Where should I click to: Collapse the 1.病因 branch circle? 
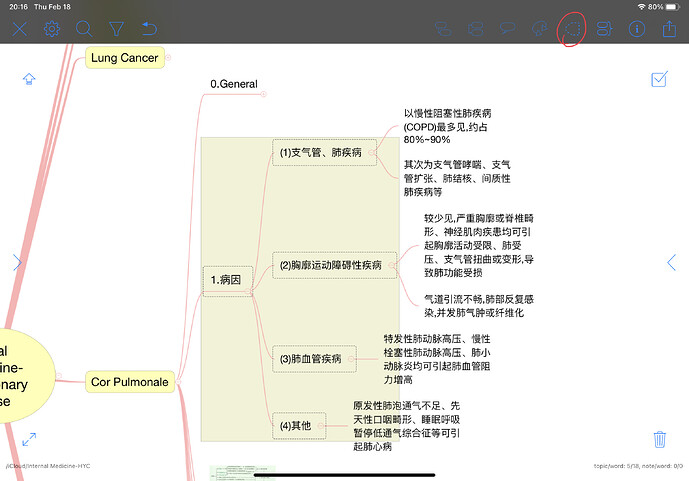[248, 291]
